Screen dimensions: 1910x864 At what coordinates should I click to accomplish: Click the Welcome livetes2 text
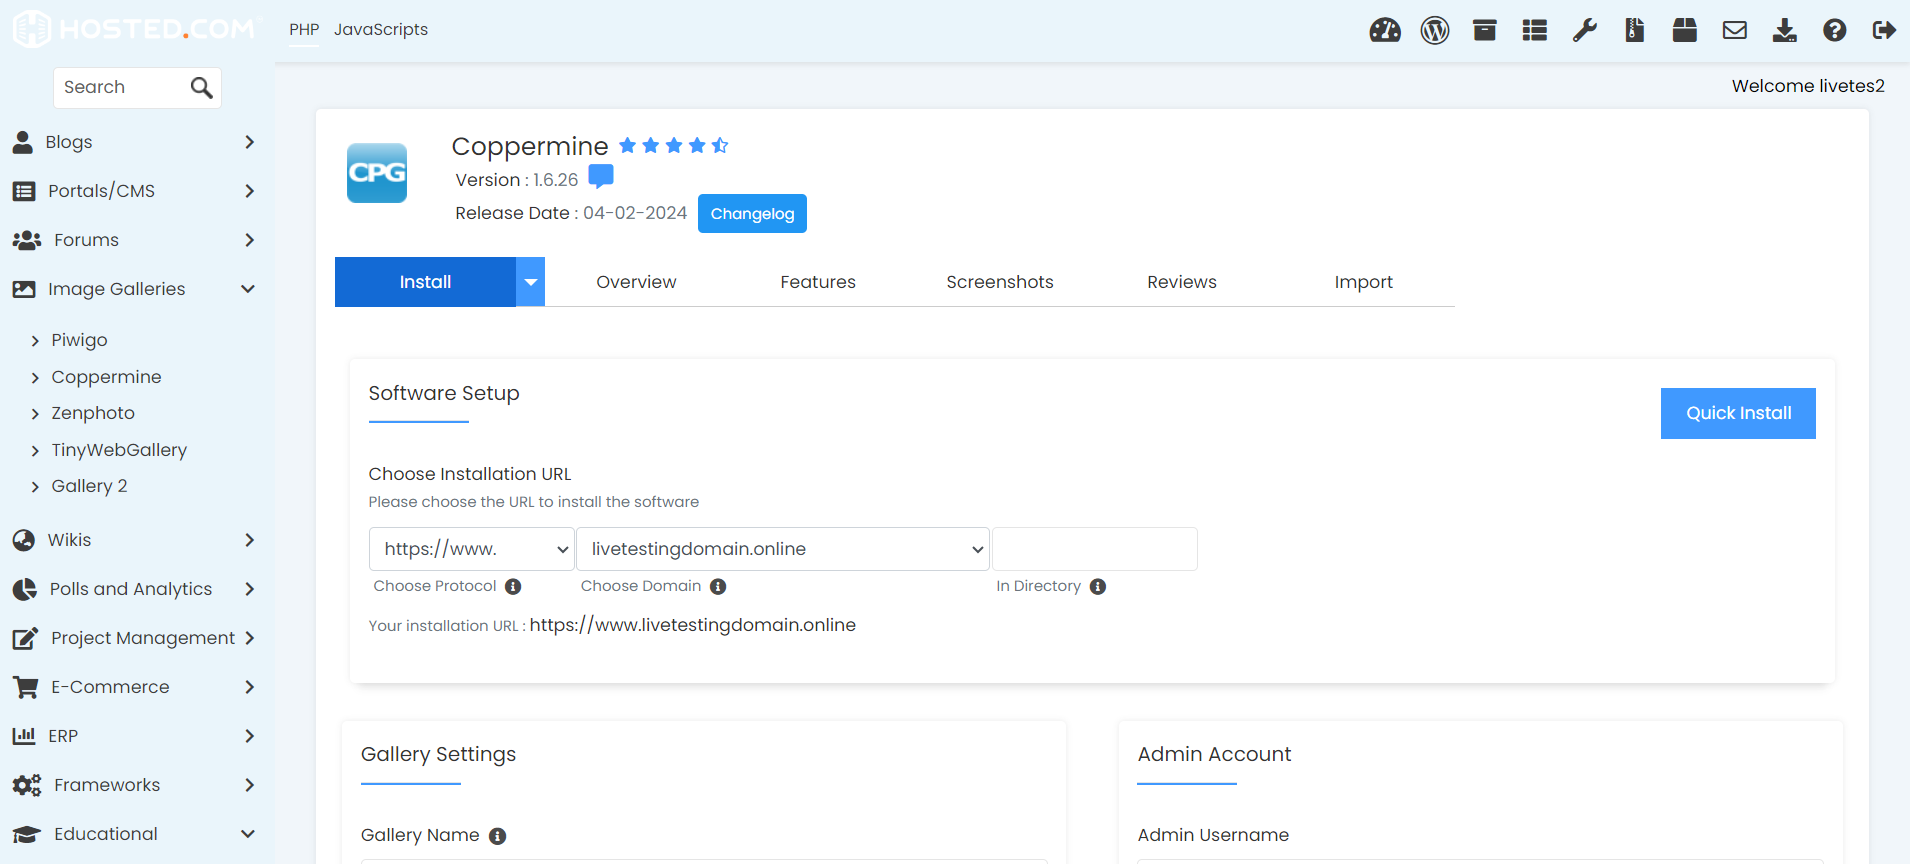pyautogui.click(x=1808, y=86)
